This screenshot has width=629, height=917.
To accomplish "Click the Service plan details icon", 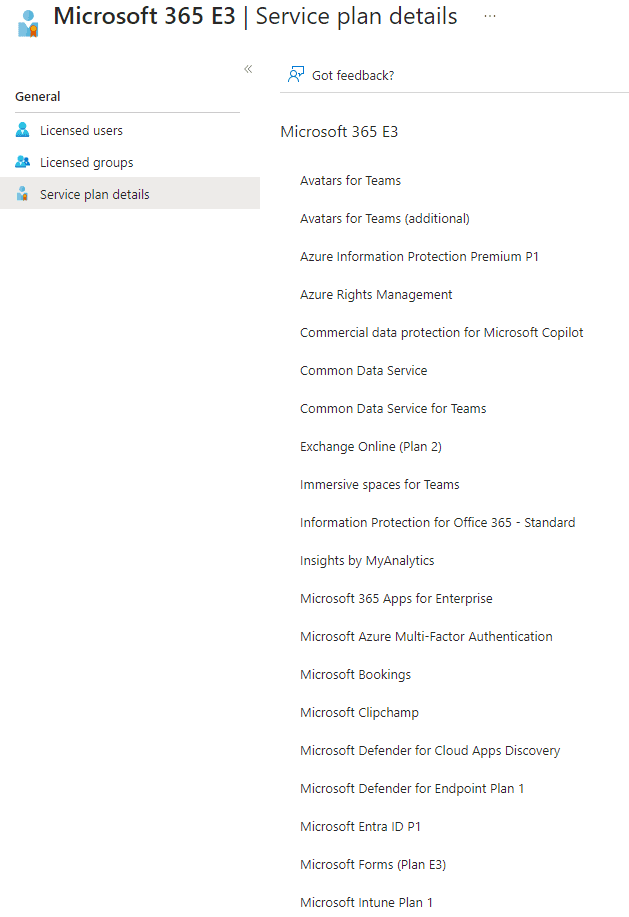I will (22, 194).
